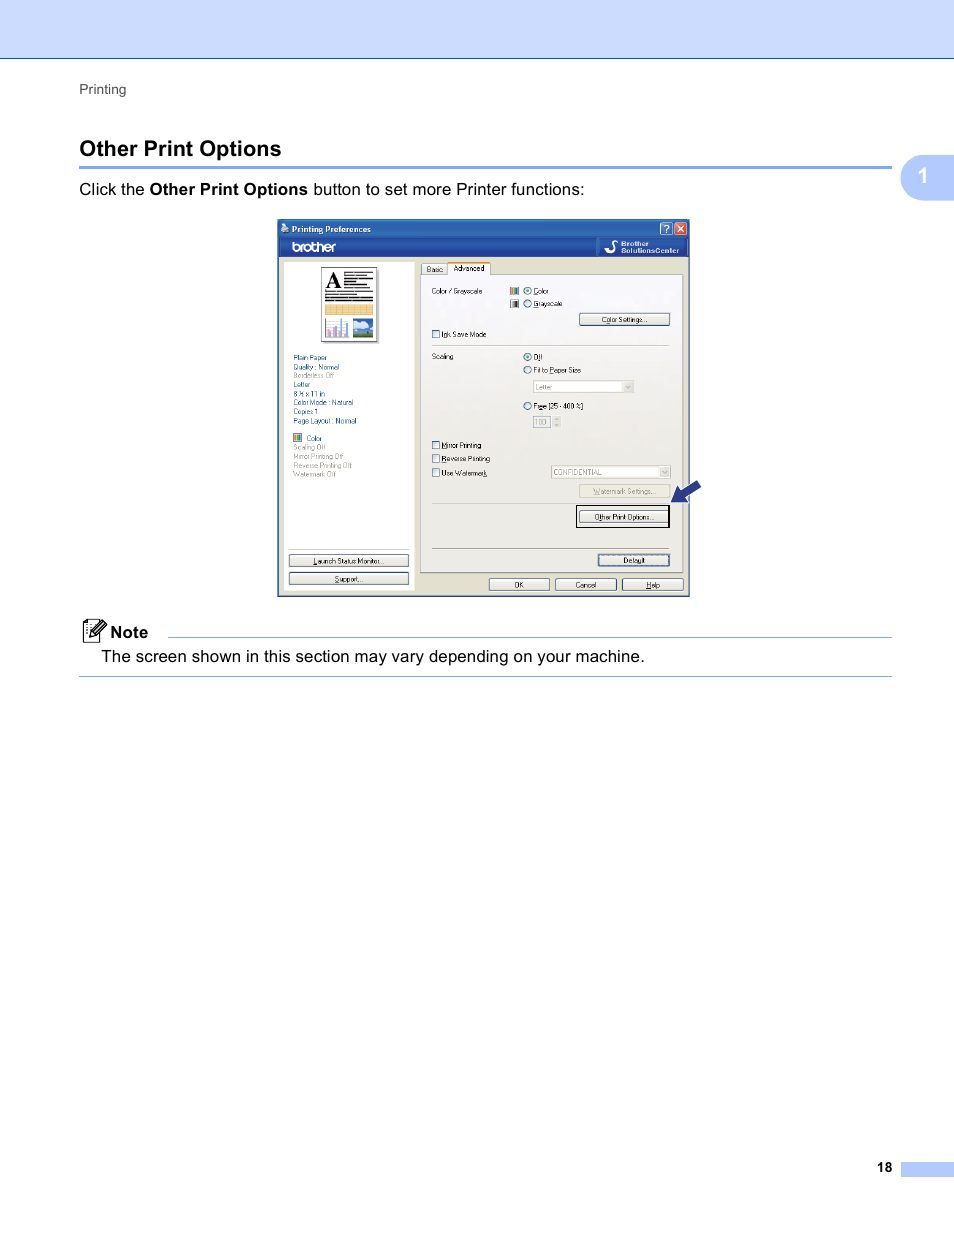Viewport: 954px width, 1235px height.
Task: Click the grayscale icon beside Grayscale
Action: [x=514, y=304]
